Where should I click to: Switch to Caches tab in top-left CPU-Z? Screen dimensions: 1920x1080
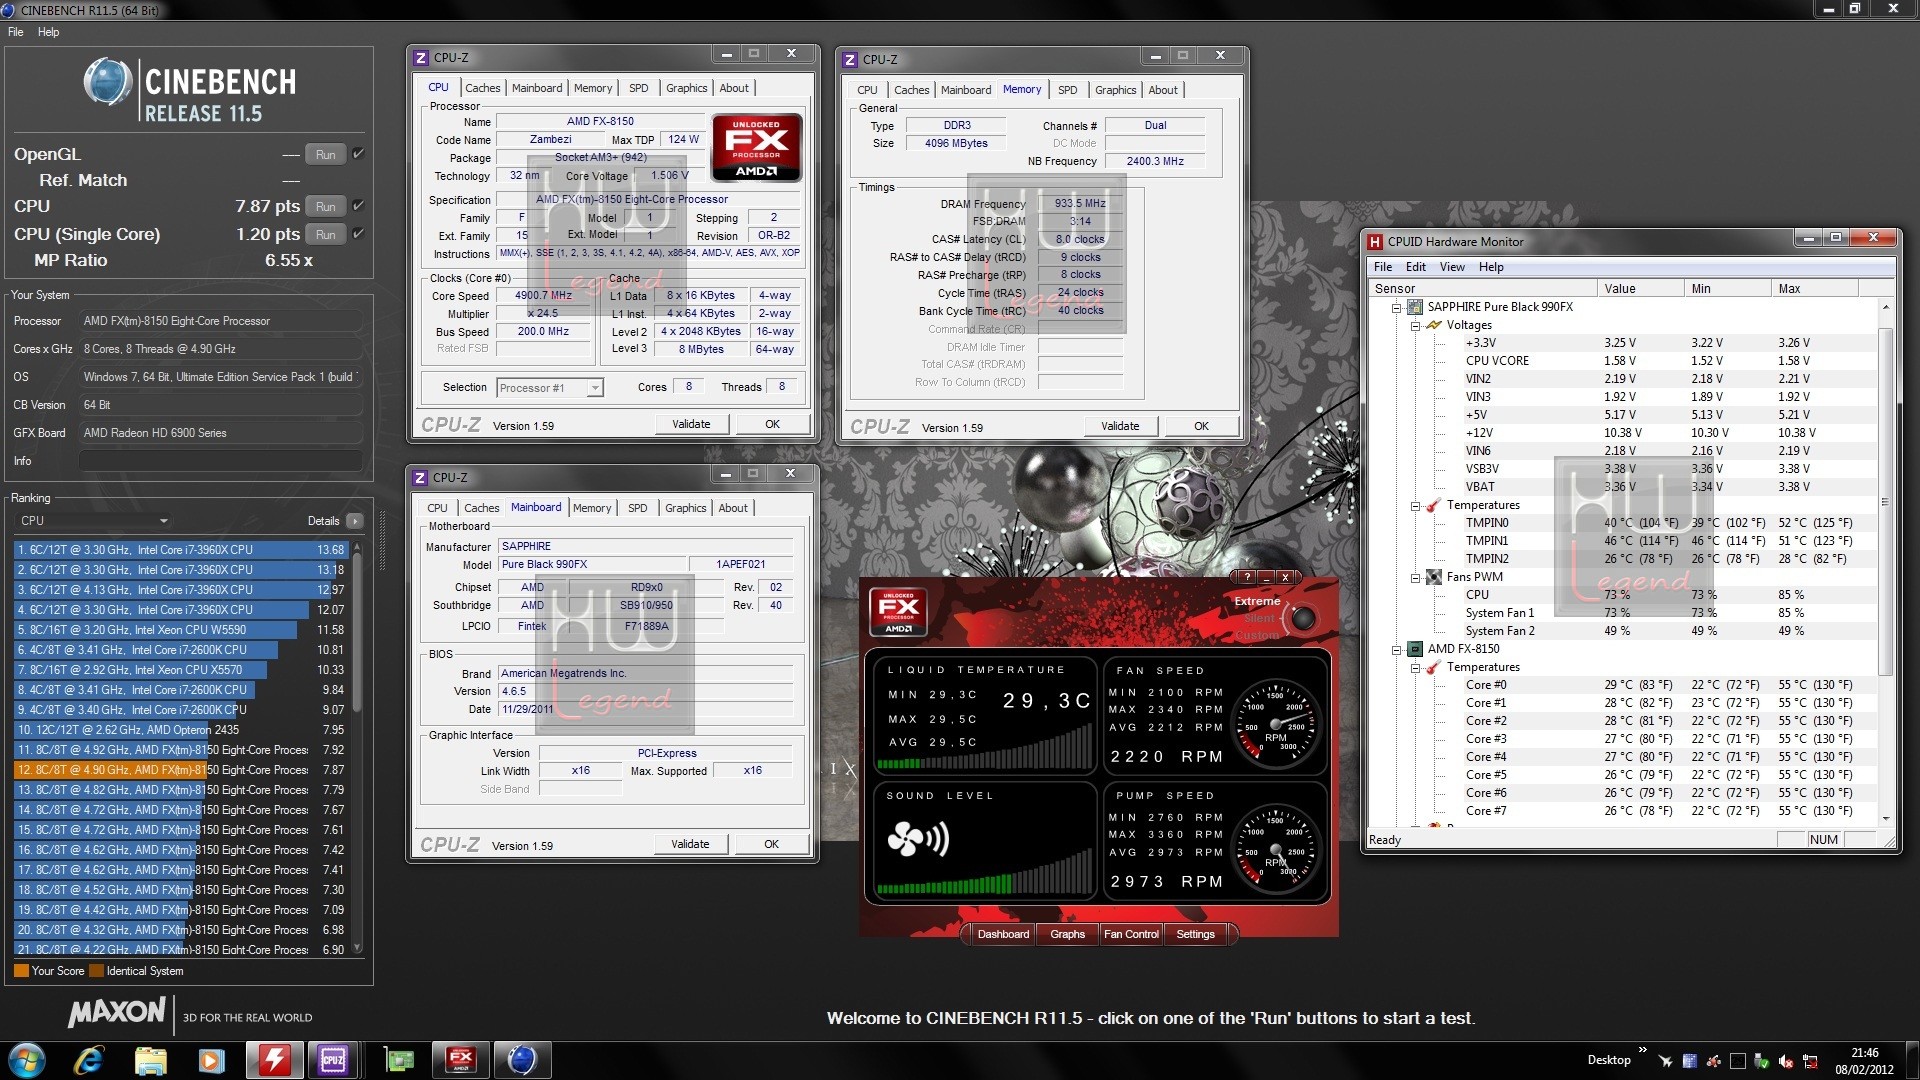[x=482, y=88]
